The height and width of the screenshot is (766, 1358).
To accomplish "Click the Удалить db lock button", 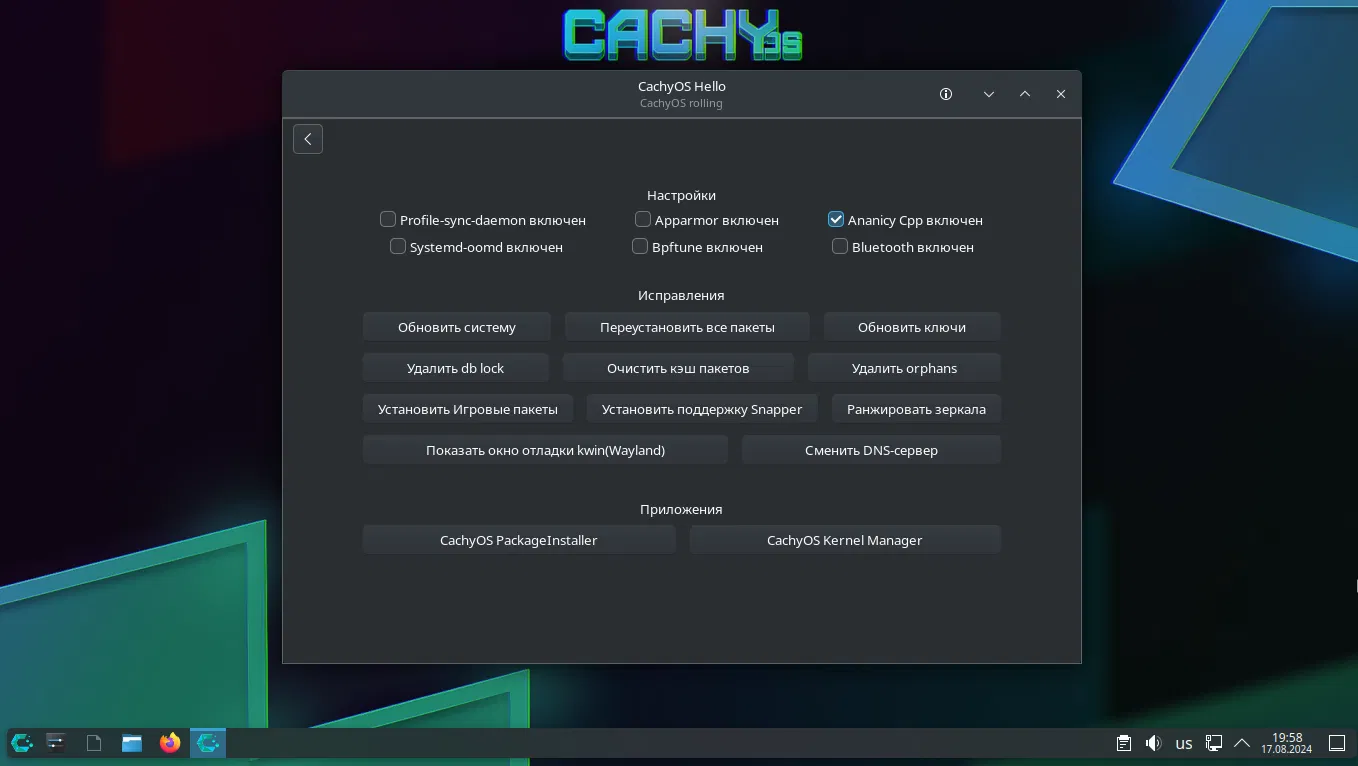I will click(456, 368).
